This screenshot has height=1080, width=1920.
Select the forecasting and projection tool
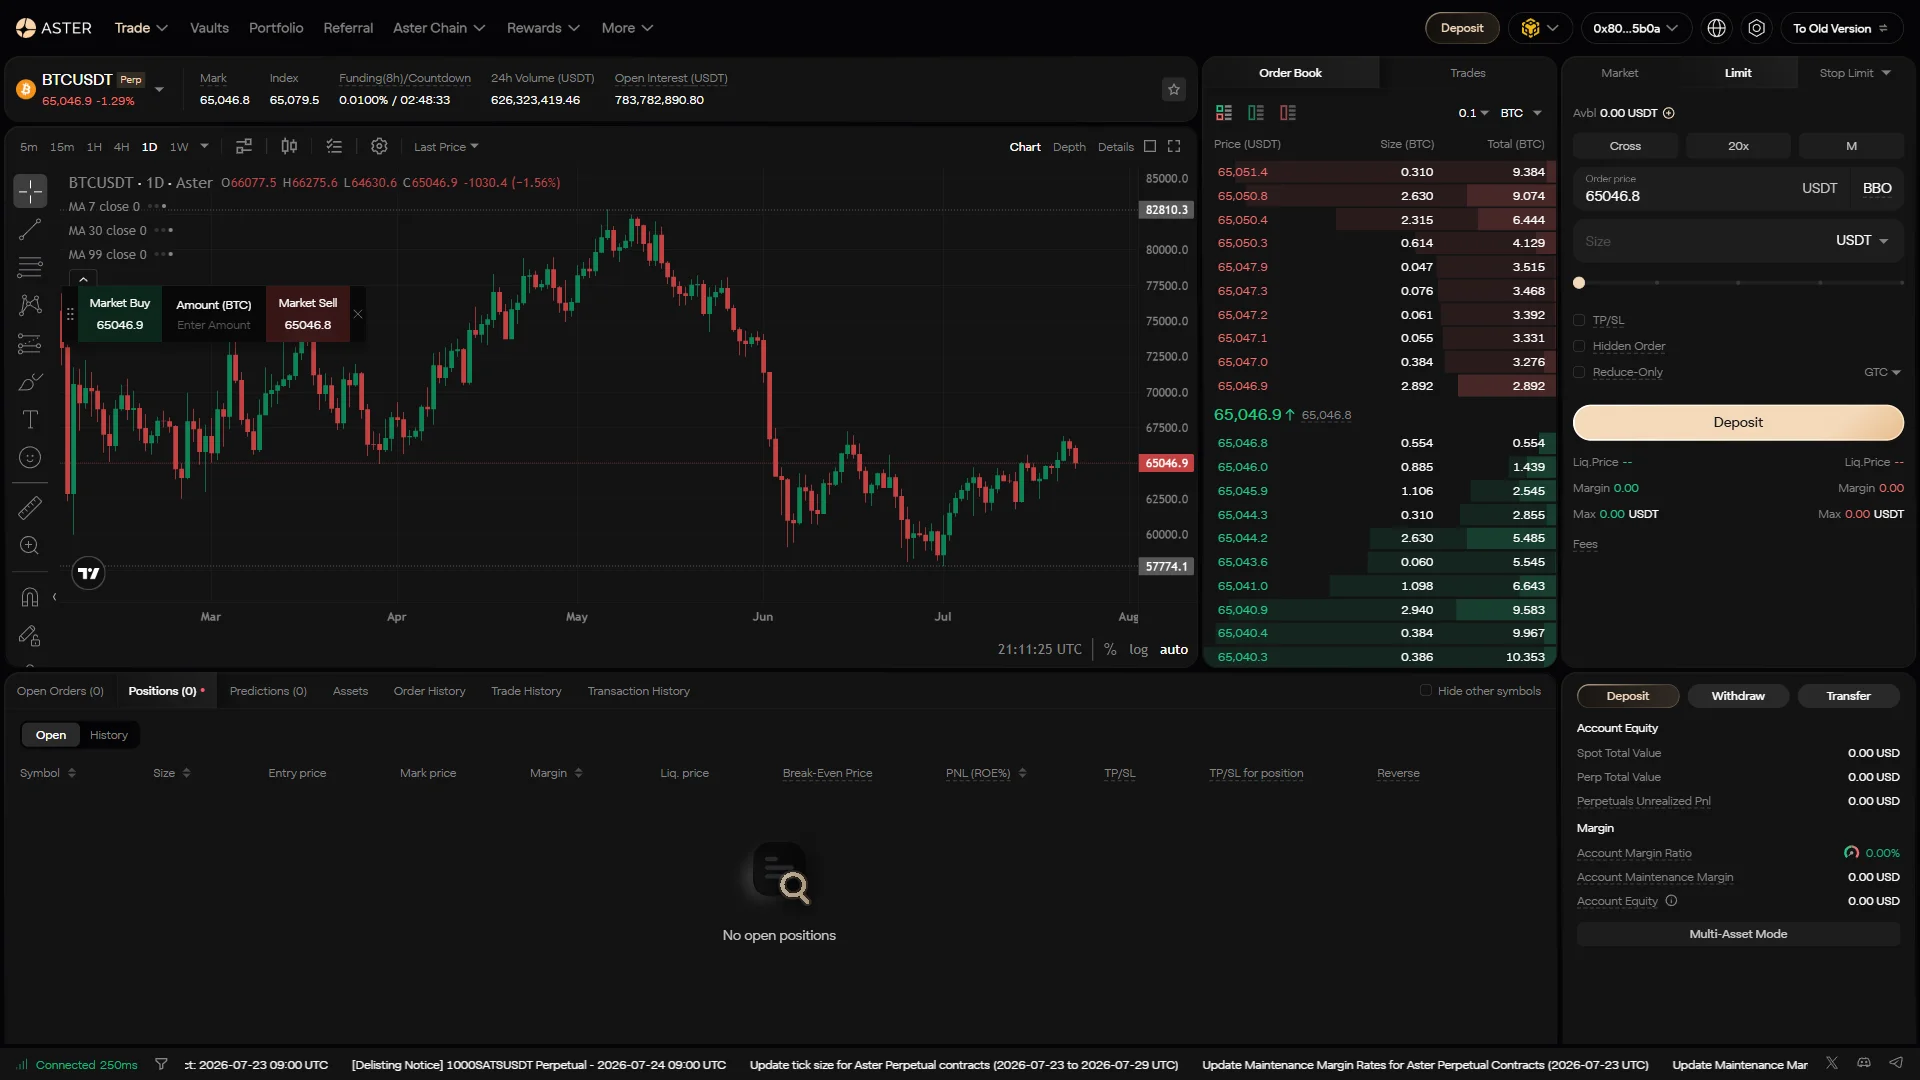tap(30, 344)
